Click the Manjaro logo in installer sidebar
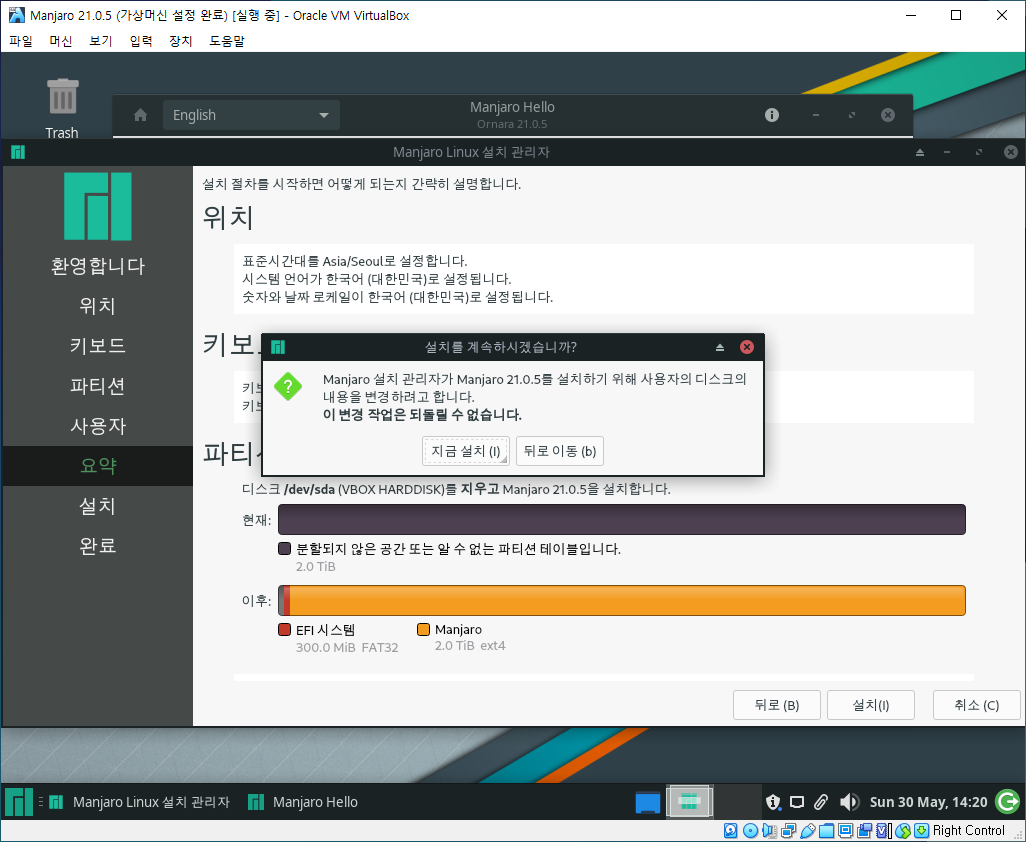This screenshot has width=1026, height=842. tap(97, 206)
